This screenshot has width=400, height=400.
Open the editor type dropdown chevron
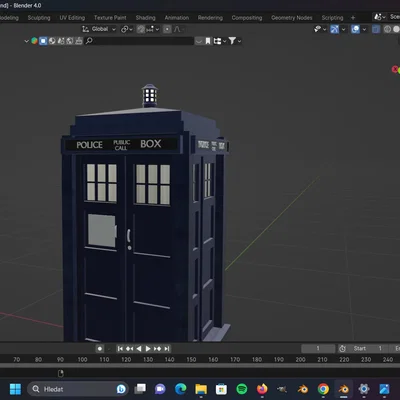(26, 41)
